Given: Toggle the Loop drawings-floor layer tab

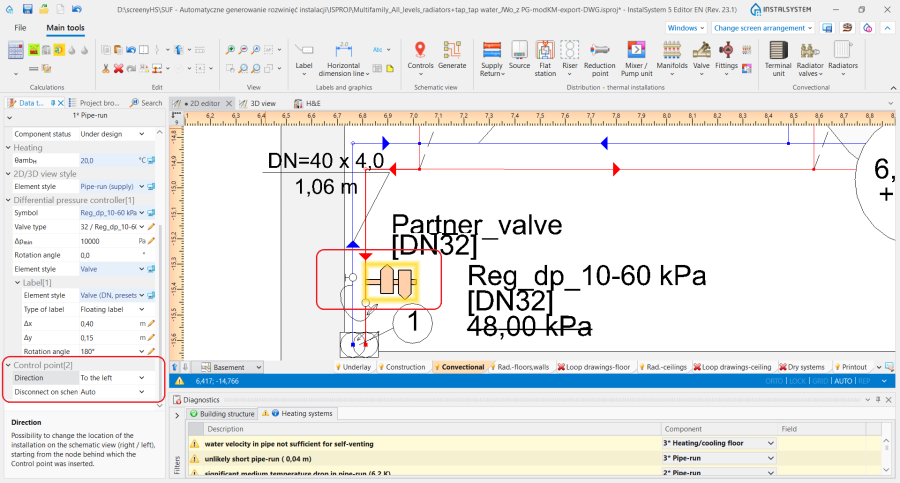Looking at the screenshot, I should click(593, 367).
